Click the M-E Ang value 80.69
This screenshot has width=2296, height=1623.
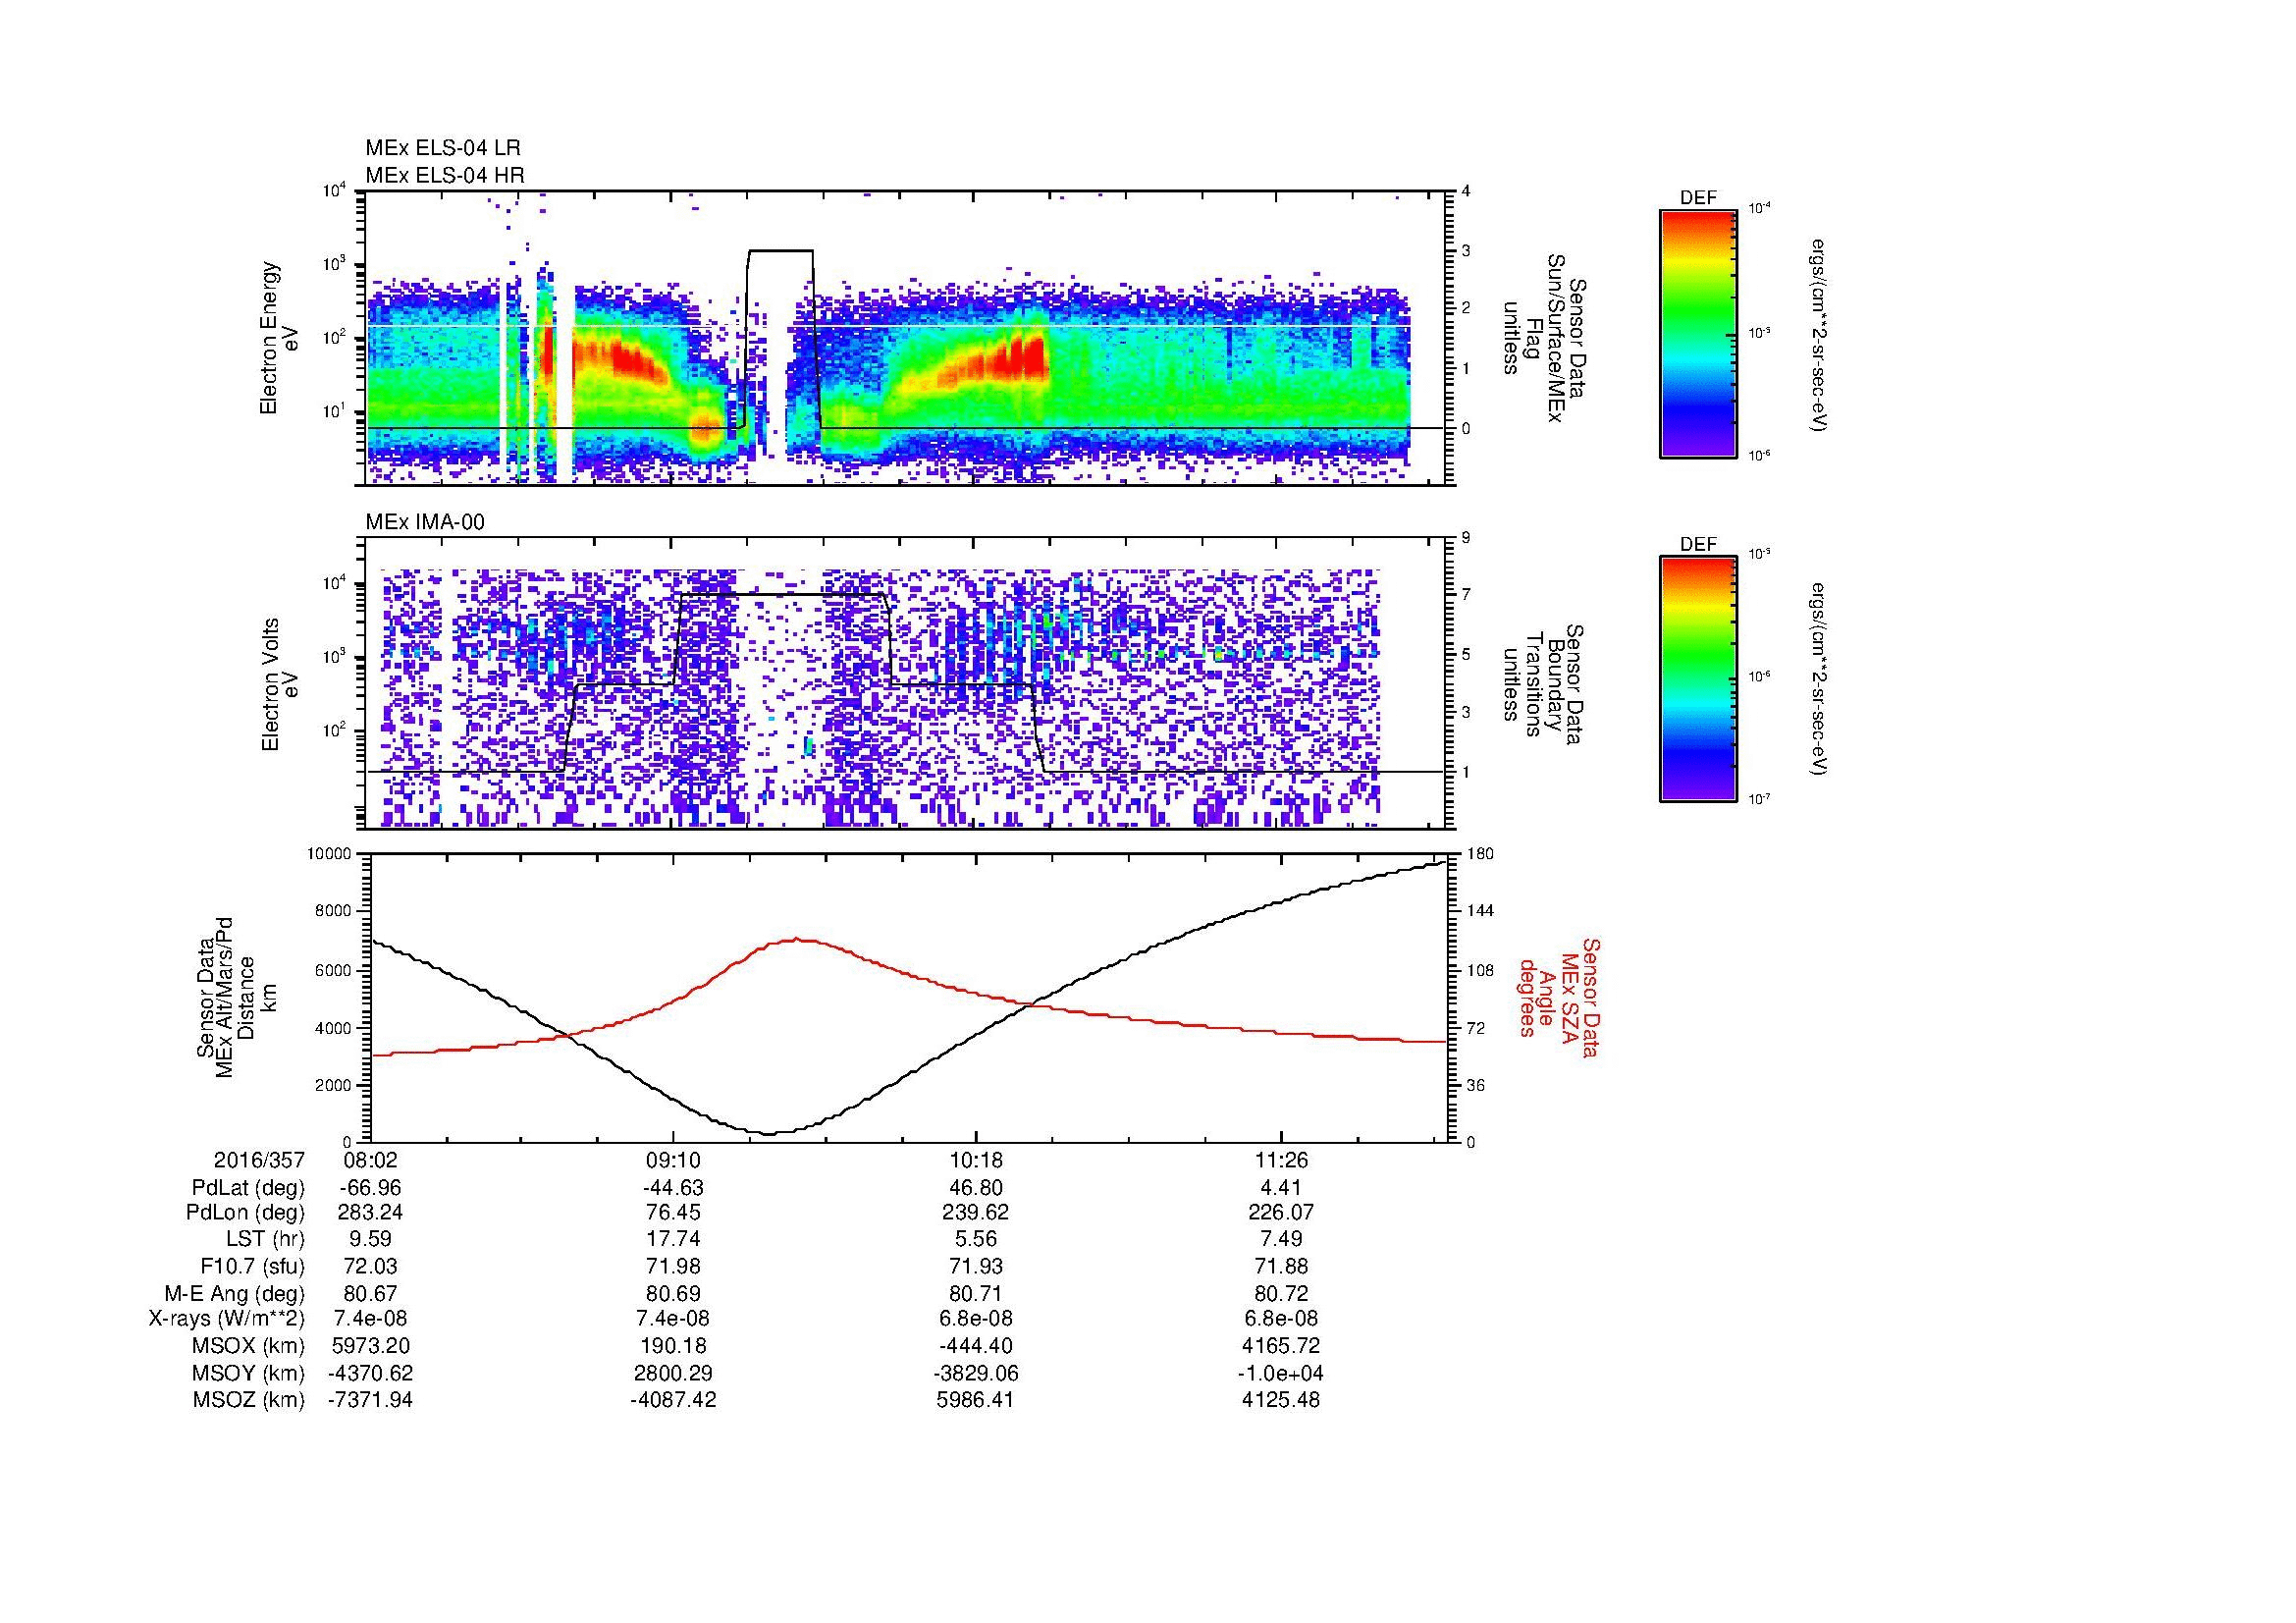pyautogui.click(x=674, y=1293)
